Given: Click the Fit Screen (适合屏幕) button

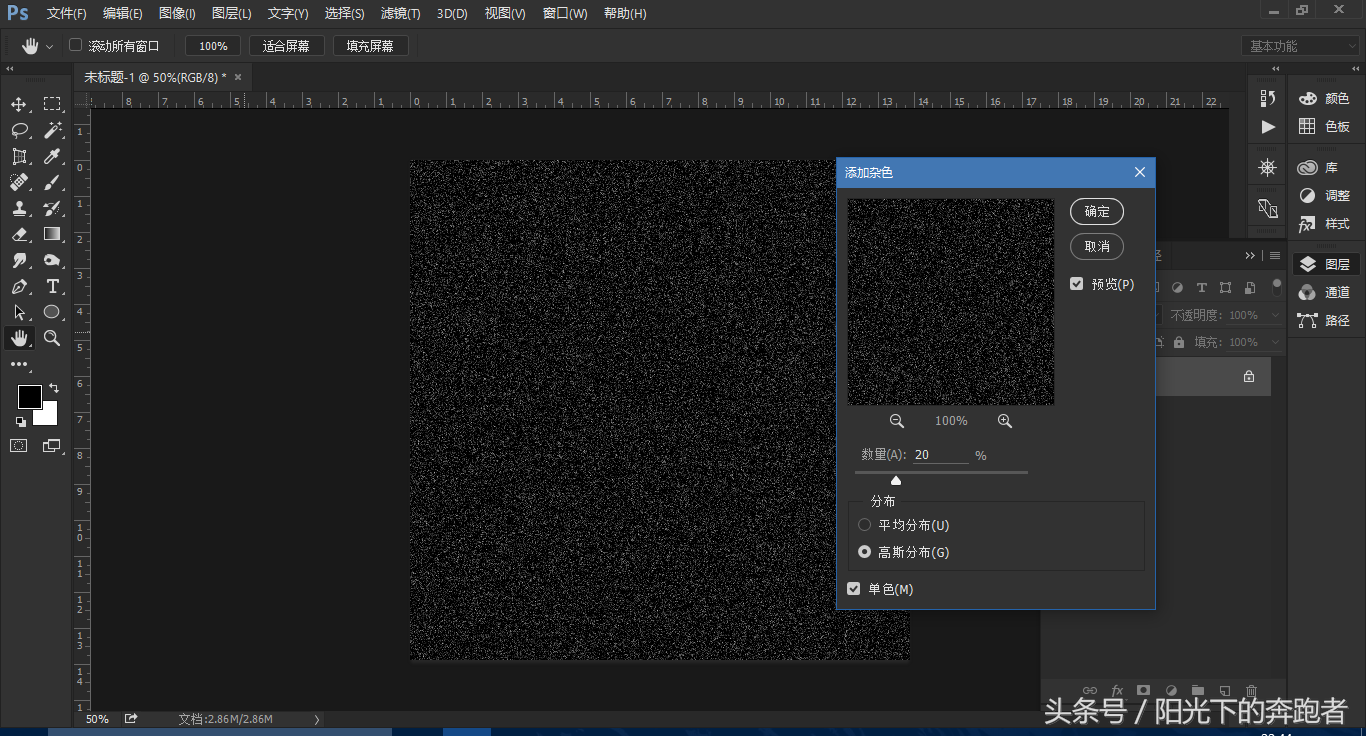Looking at the screenshot, I should 287,46.
